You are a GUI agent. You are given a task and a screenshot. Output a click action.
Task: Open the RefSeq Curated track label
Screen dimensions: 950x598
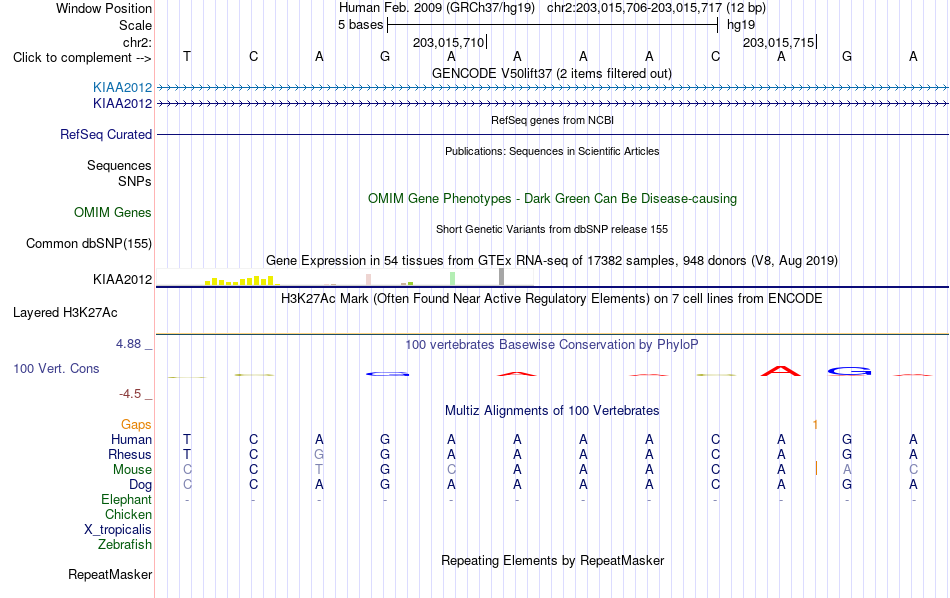click(x=106, y=135)
